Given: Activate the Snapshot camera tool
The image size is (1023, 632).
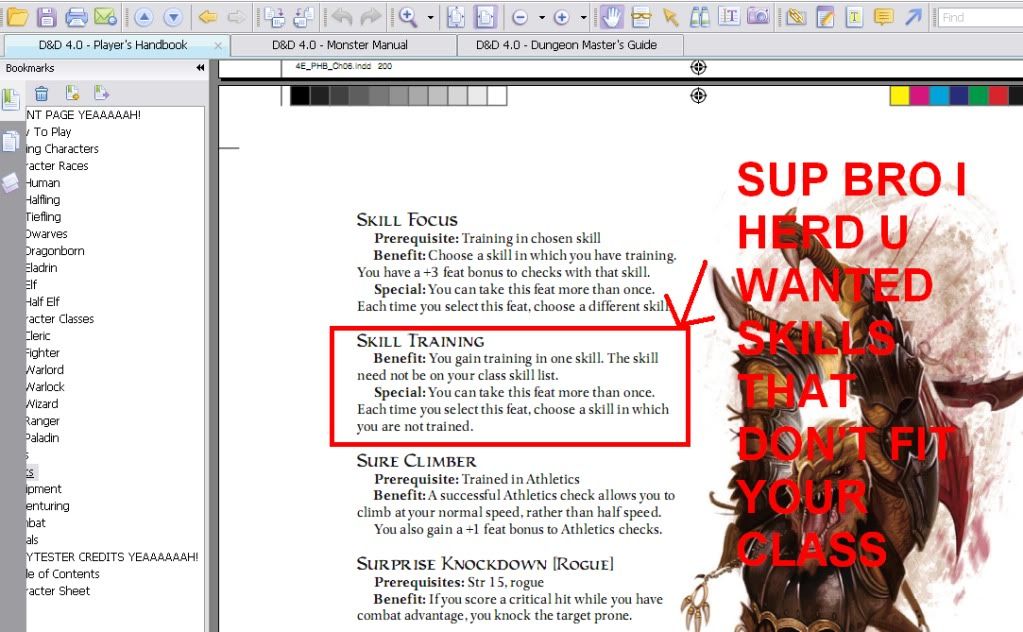Looking at the screenshot, I should [x=757, y=17].
